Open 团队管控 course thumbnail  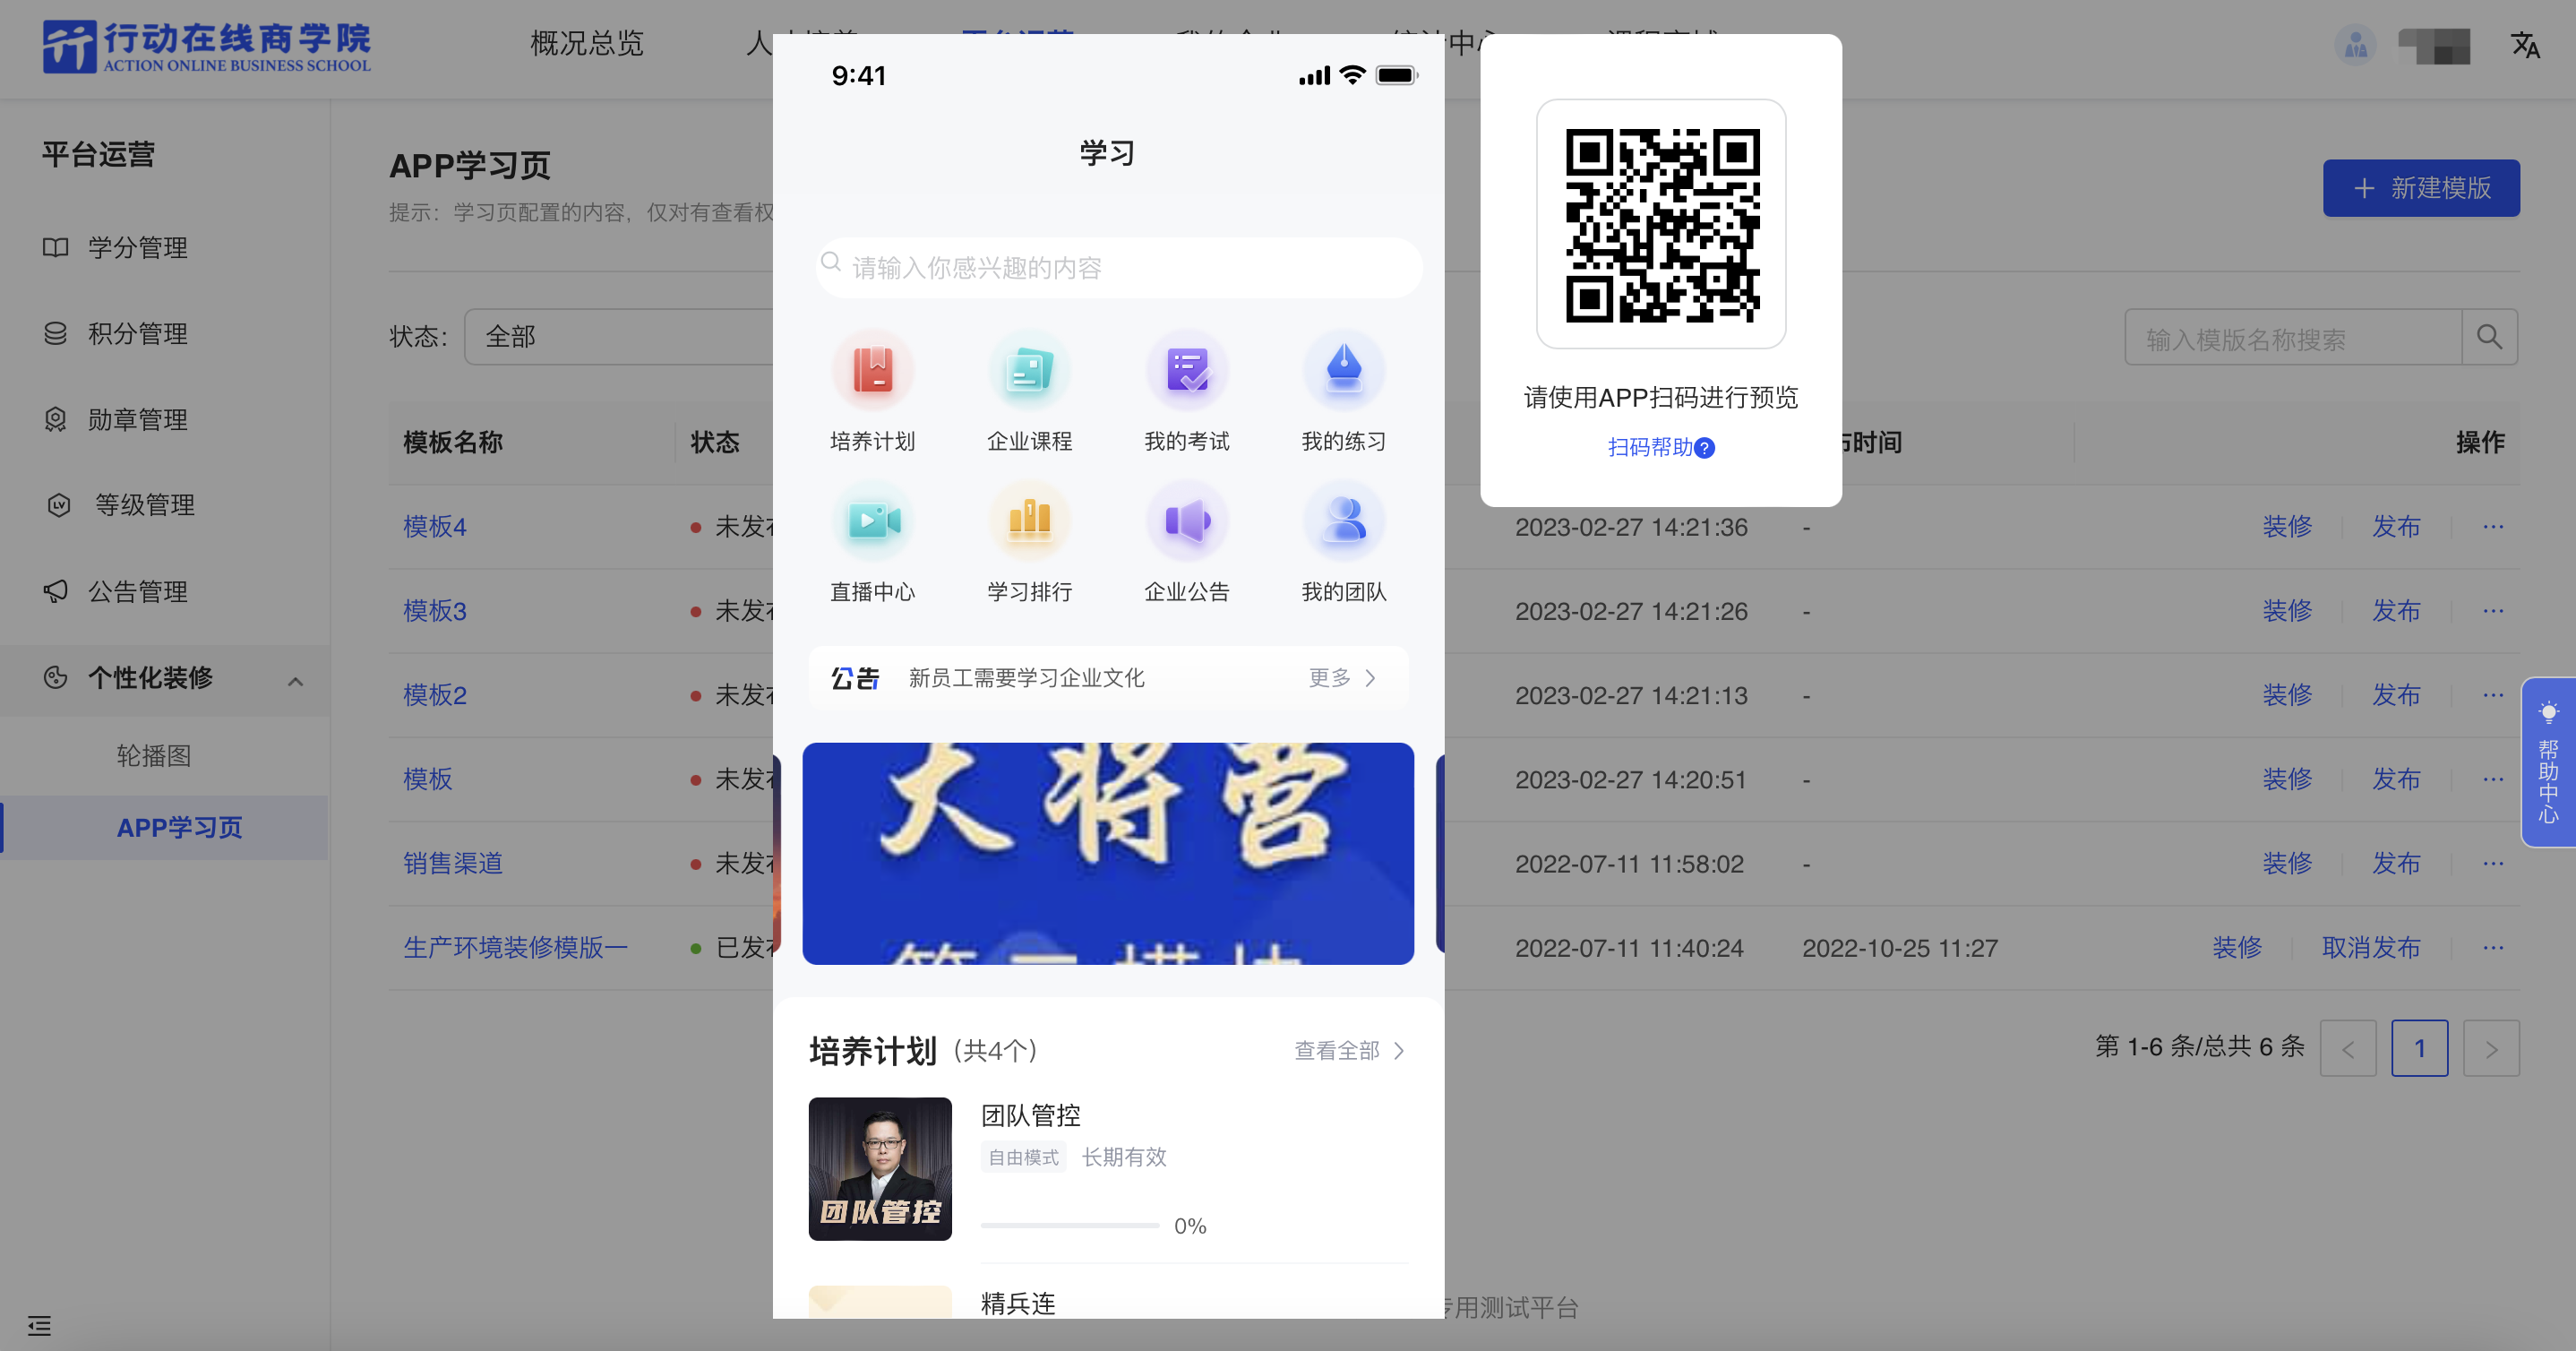point(880,1169)
